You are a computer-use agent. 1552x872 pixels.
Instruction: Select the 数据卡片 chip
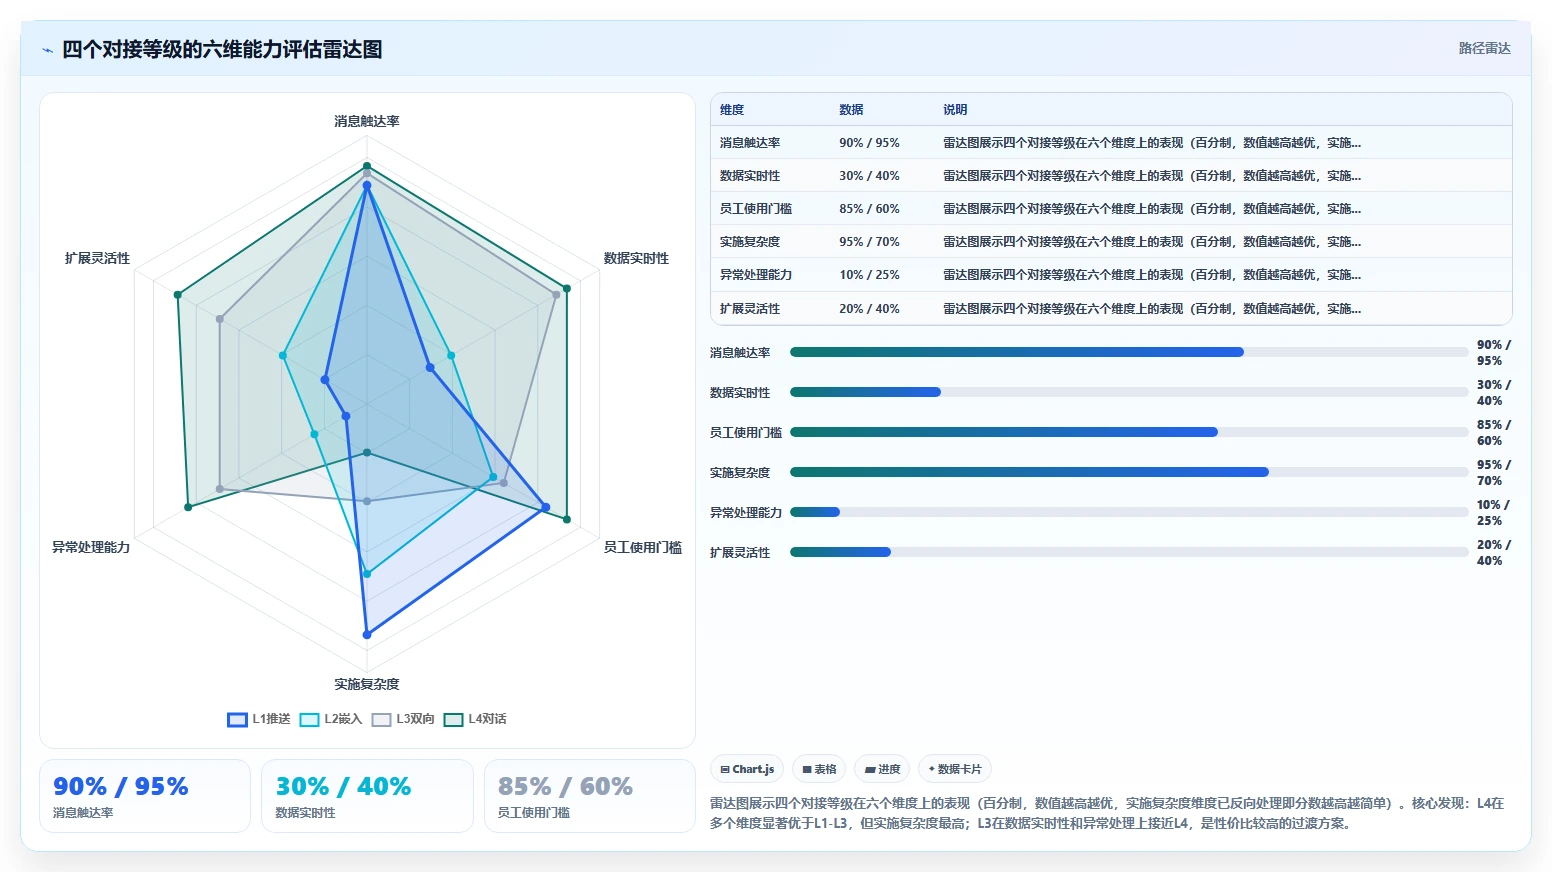[955, 769]
